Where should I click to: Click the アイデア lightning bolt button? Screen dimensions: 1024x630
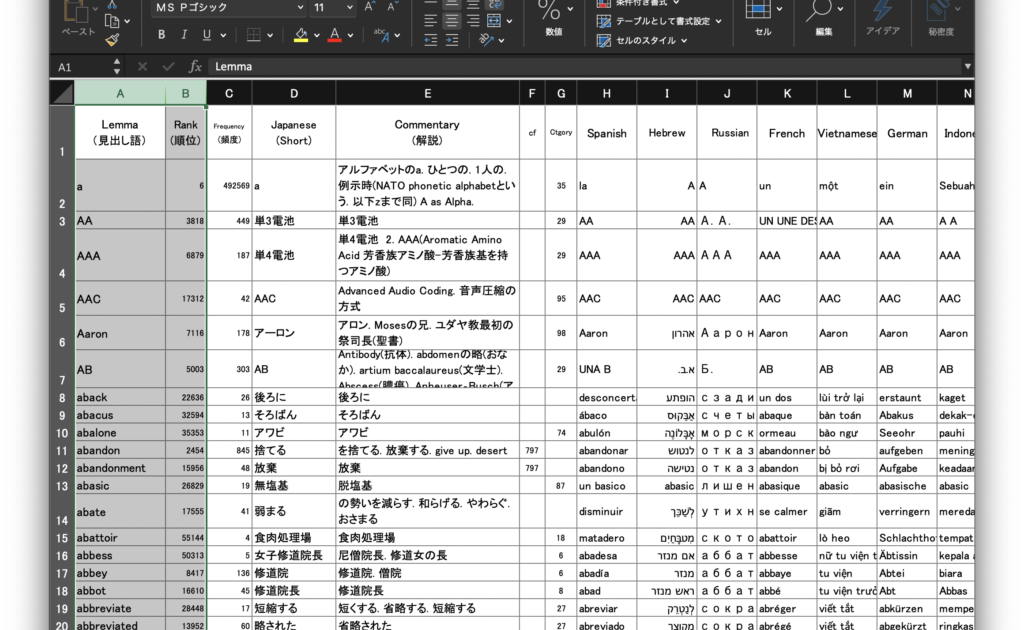(x=882, y=17)
